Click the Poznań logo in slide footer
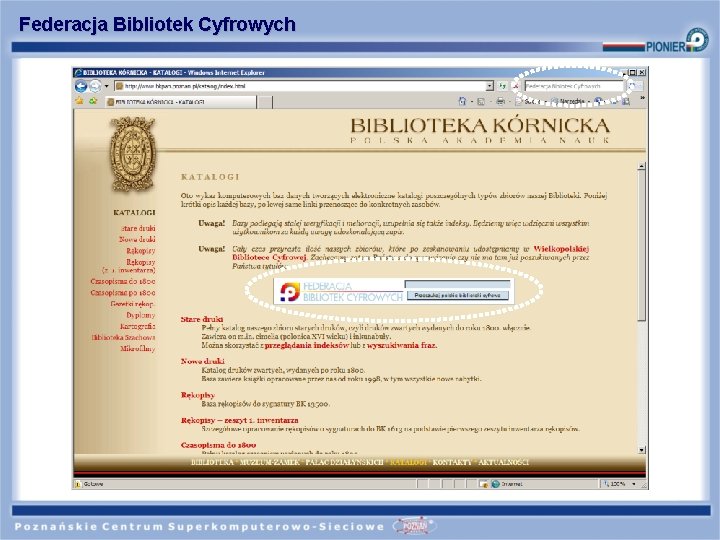Viewport: 720px width, 540px height. (x=415, y=525)
